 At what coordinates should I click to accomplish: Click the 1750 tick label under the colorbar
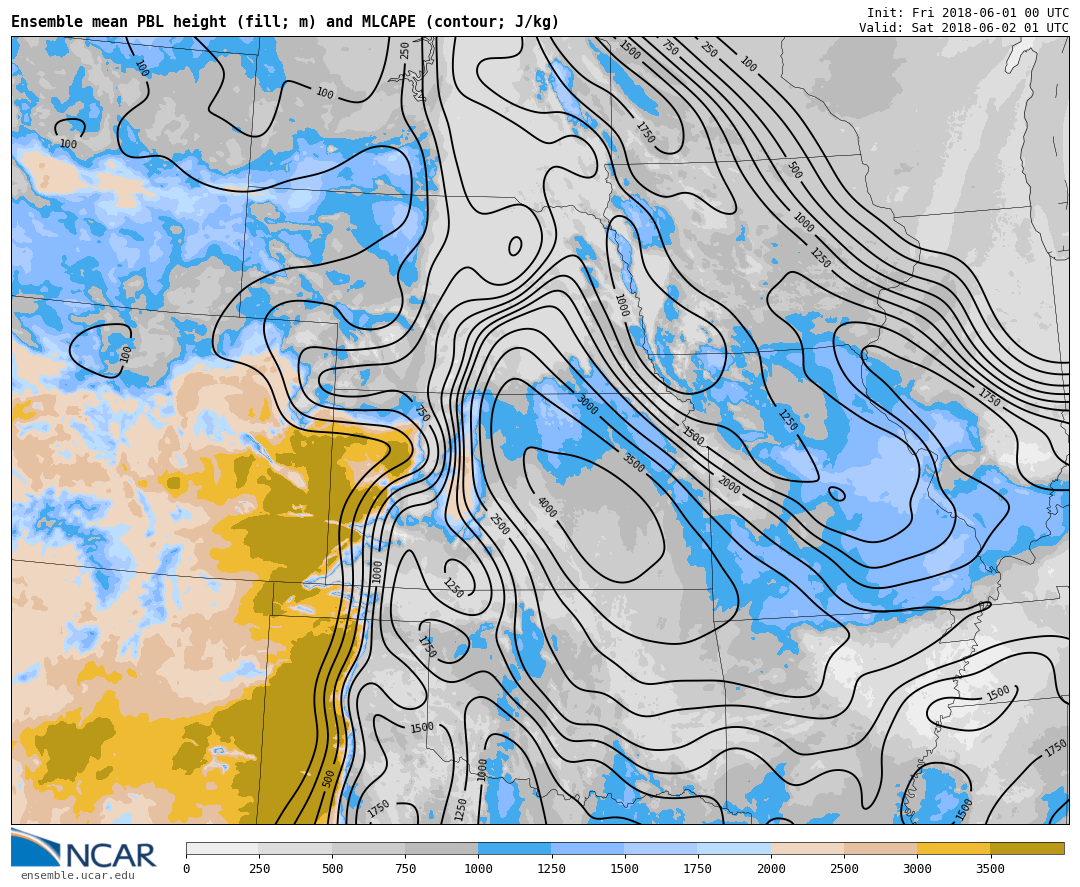tap(697, 869)
